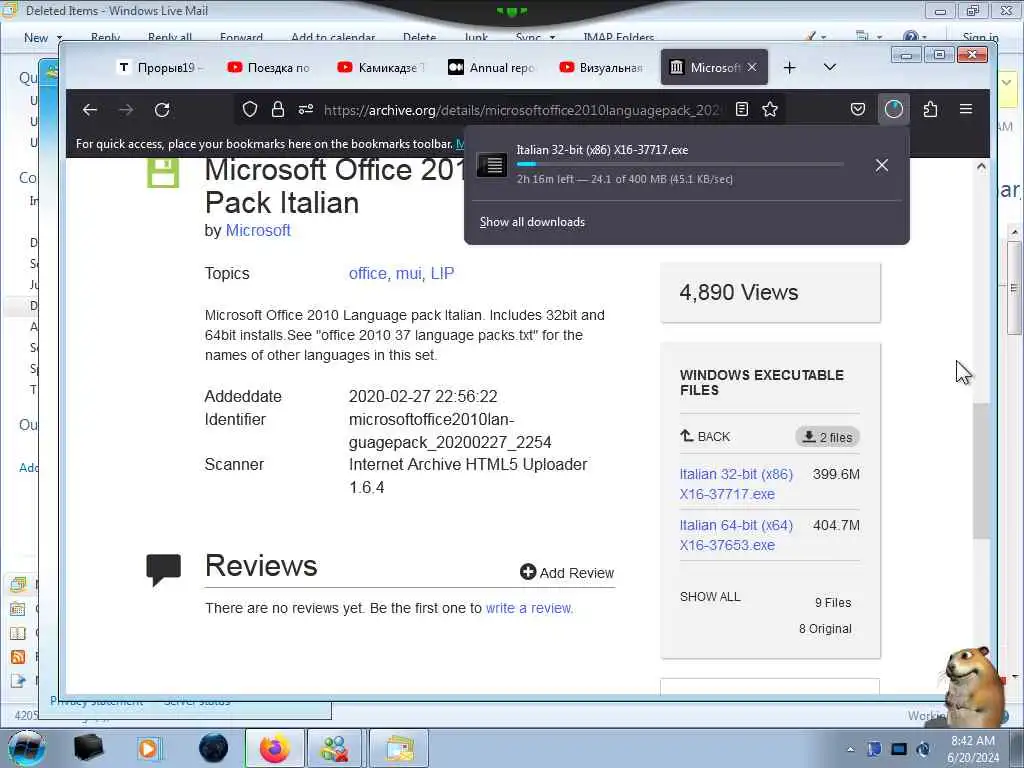Viewport: 1024px width, 768px height.
Task: Click Show all downloads
Action: coord(532,222)
